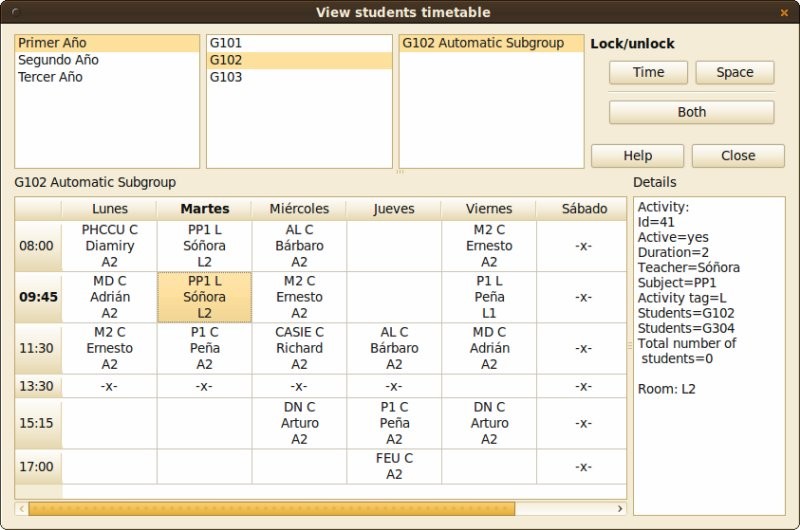The width and height of the screenshot is (800, 530).
Task: Select M2 C Ernesto cell Miércoles 09:45
Action: (x=299, y=297)
